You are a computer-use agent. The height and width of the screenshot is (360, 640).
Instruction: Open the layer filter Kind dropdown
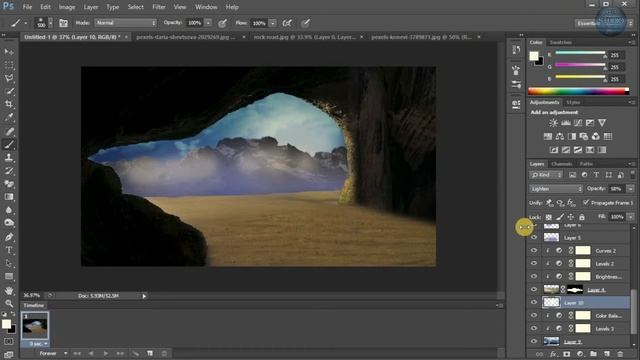tap(546, 175)
